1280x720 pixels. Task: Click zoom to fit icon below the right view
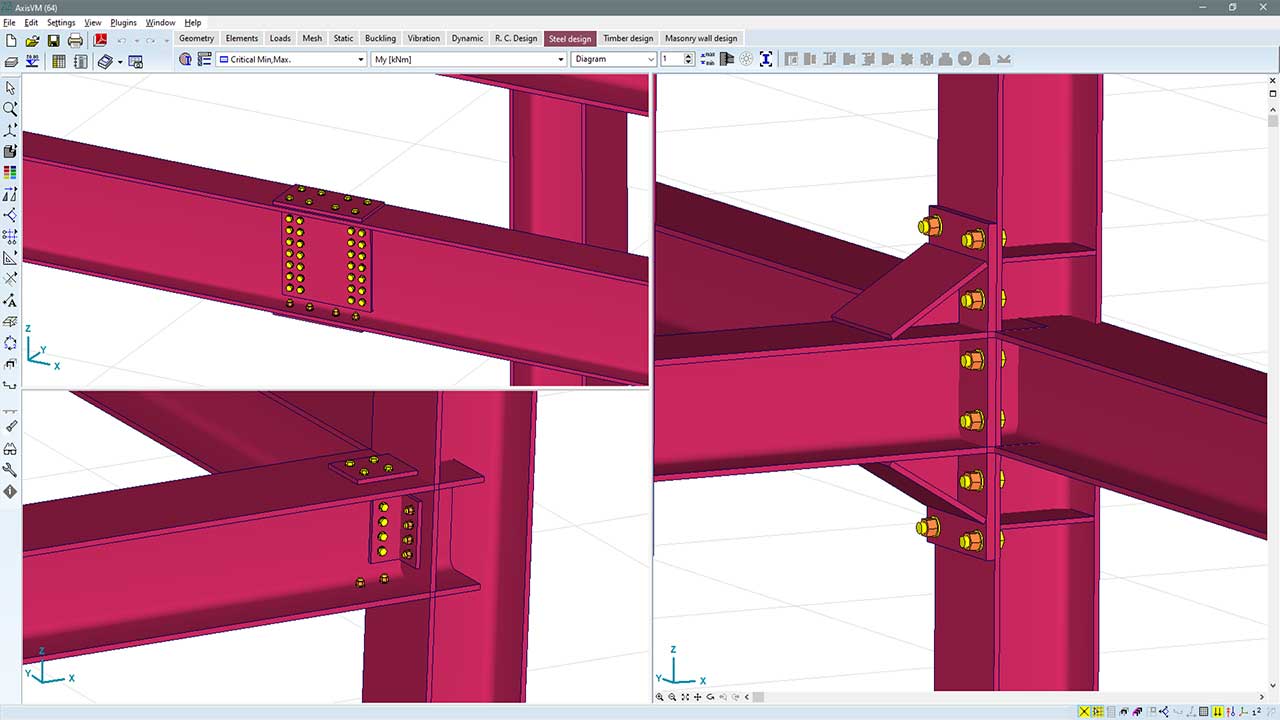[685, 697]
